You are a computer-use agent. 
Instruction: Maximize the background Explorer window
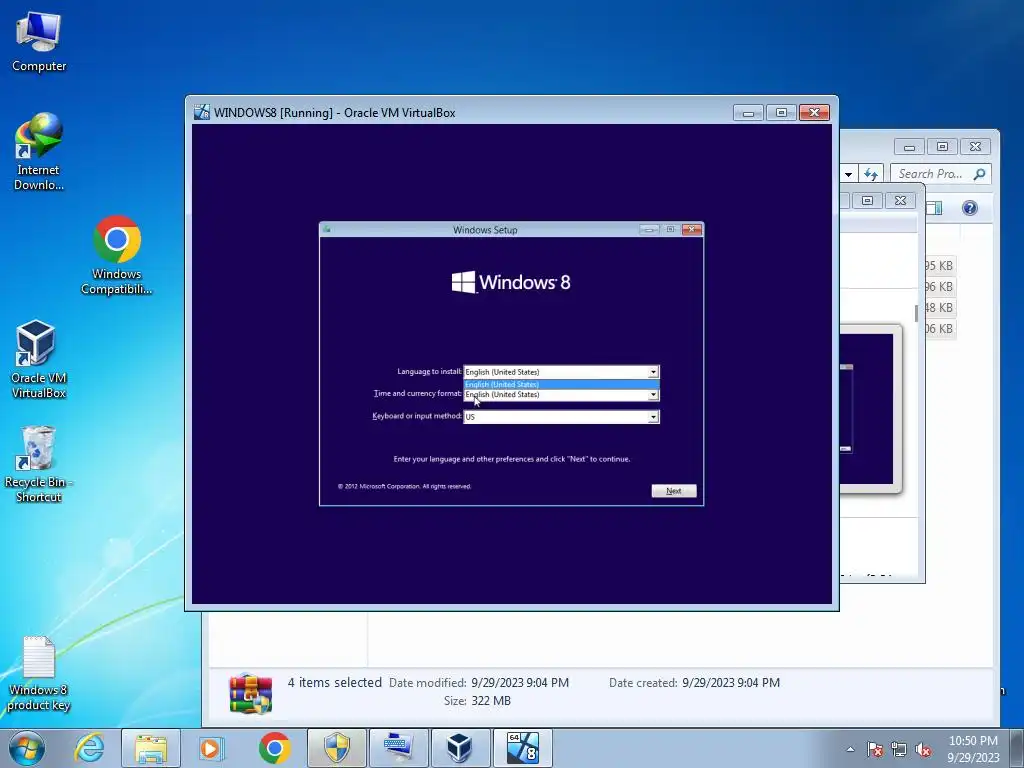coord(942,146)
